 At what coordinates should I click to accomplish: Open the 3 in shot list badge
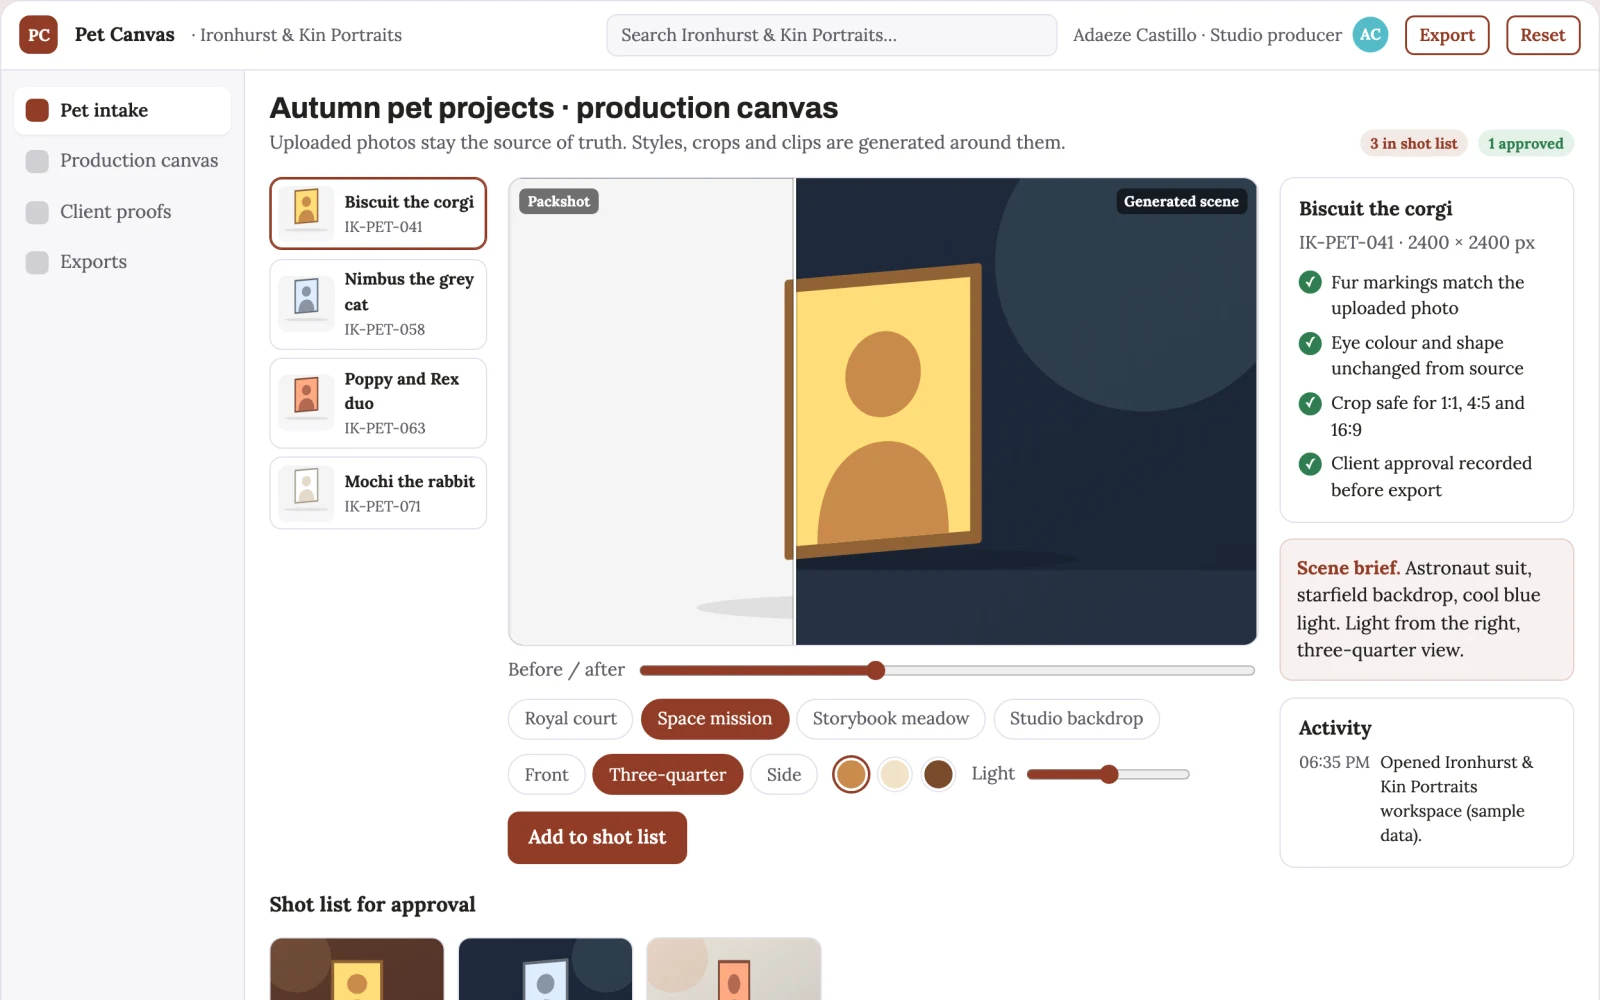pyautogui.click(x=1413, y=144)
